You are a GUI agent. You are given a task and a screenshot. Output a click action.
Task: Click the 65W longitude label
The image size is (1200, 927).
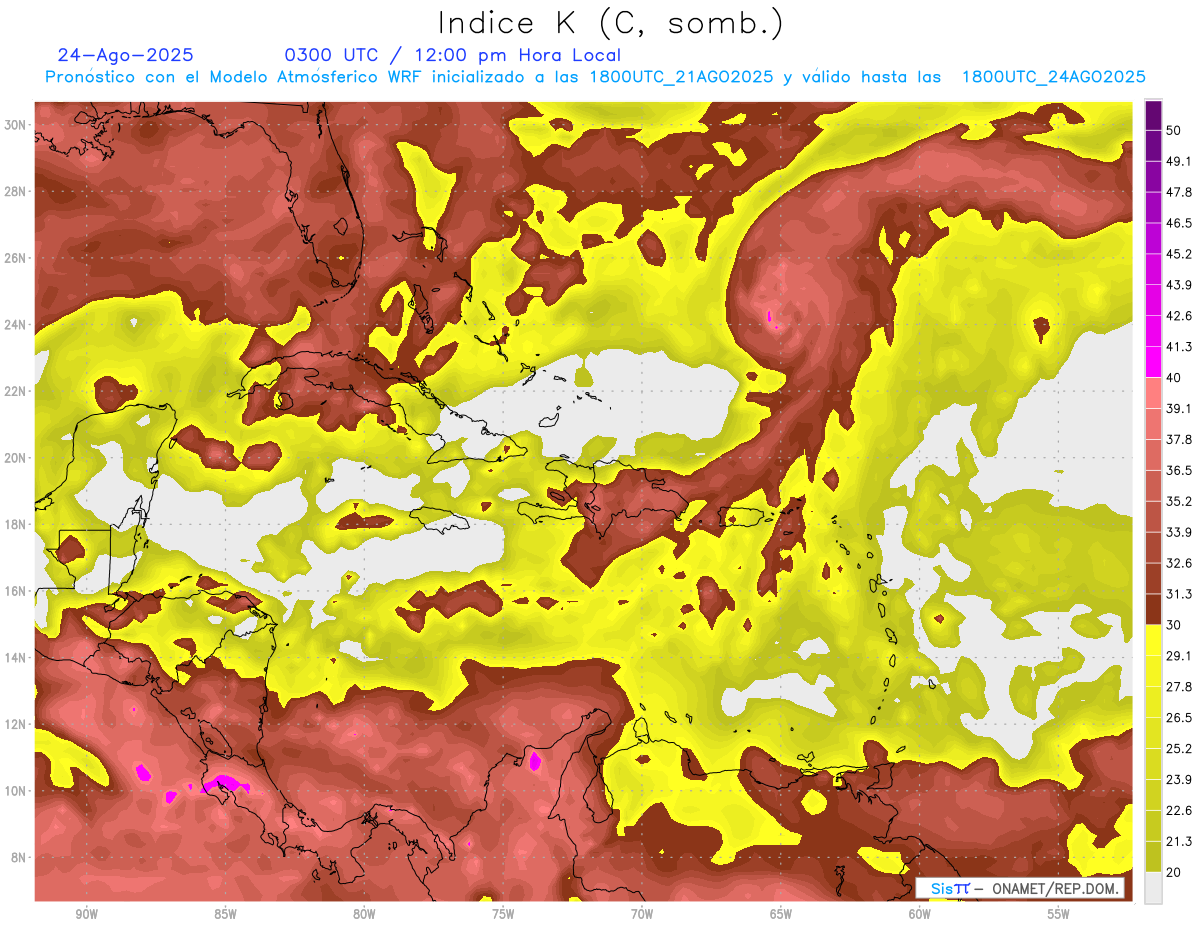[x=781, y=915]
